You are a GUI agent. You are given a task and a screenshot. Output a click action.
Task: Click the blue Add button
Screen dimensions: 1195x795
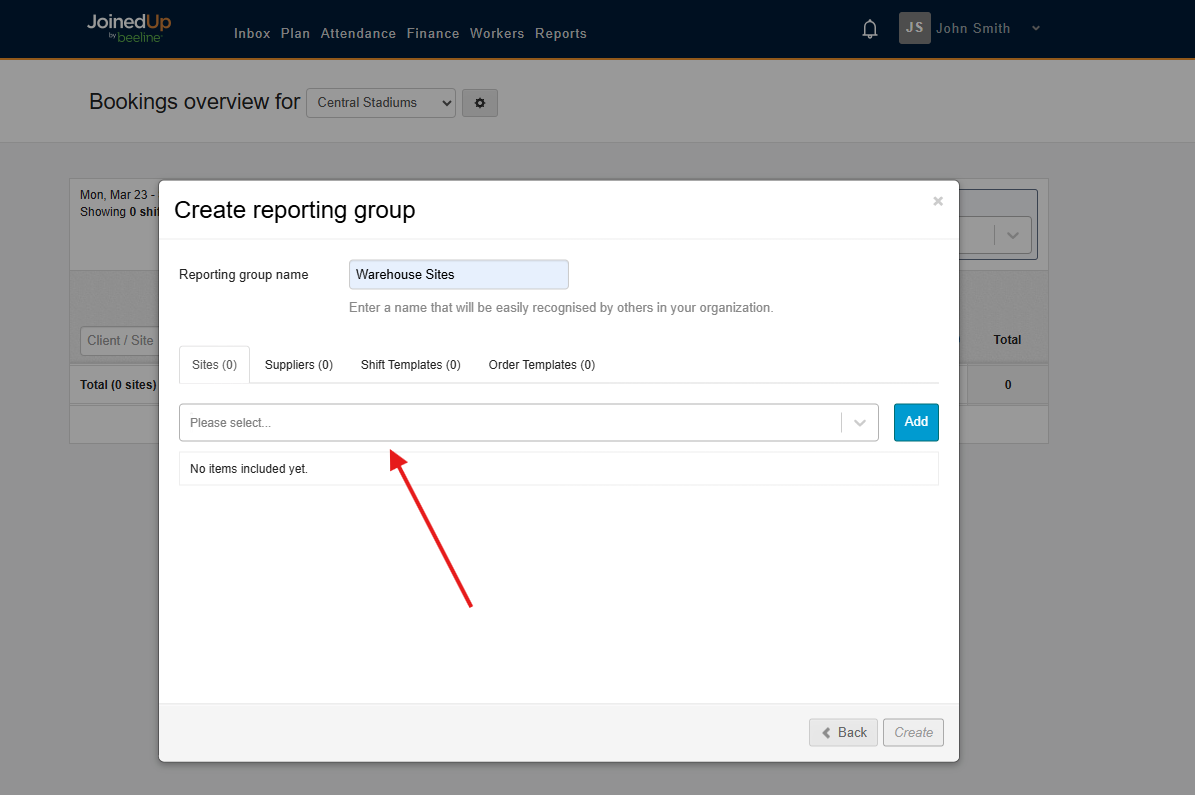[x=916, y=422]
